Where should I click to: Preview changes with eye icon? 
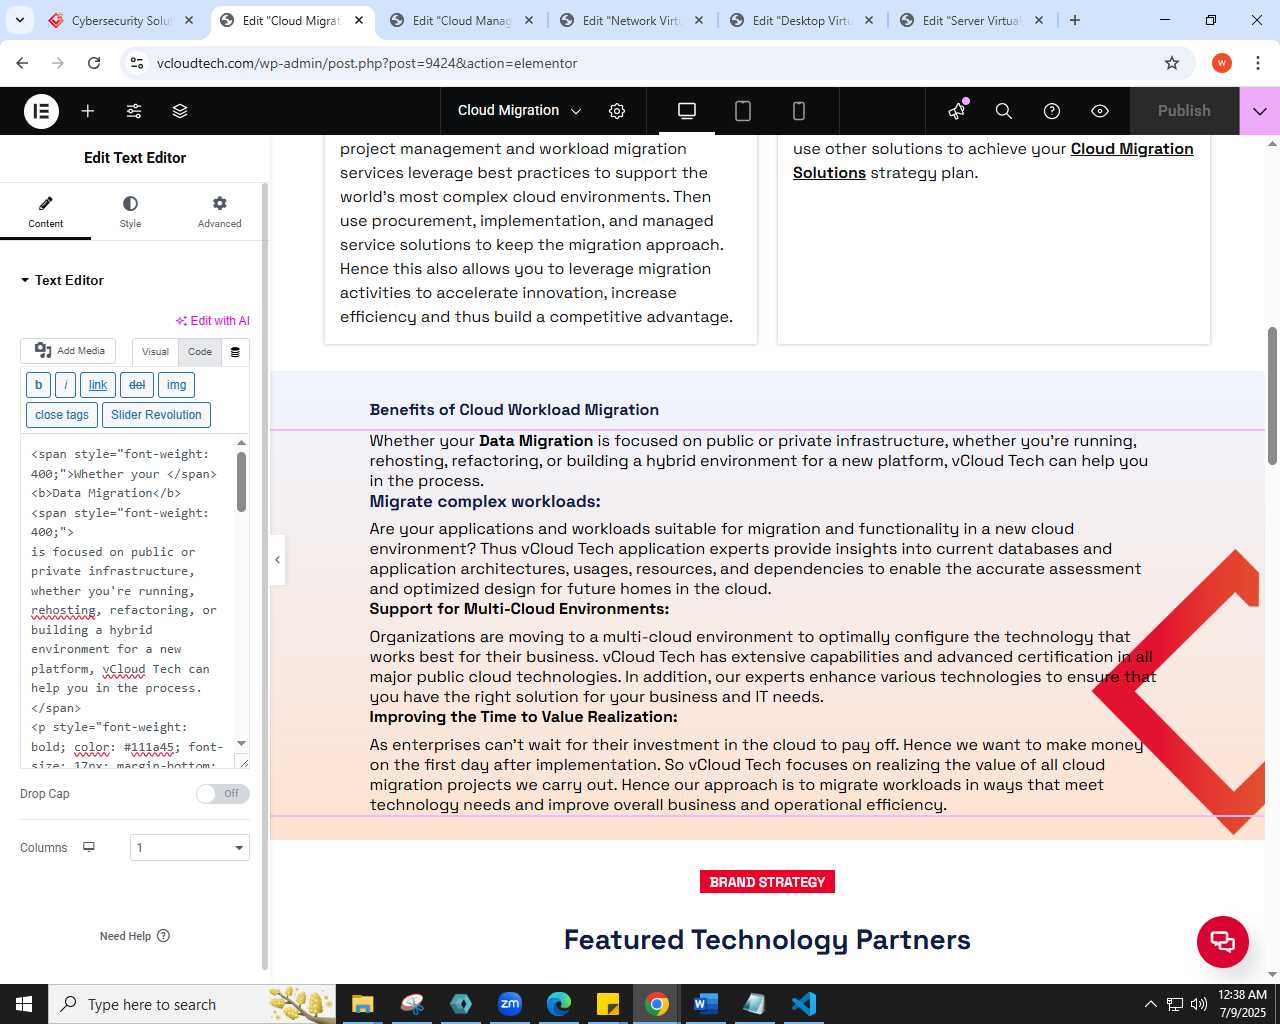pyautogui.click(x=1100, y=111)
